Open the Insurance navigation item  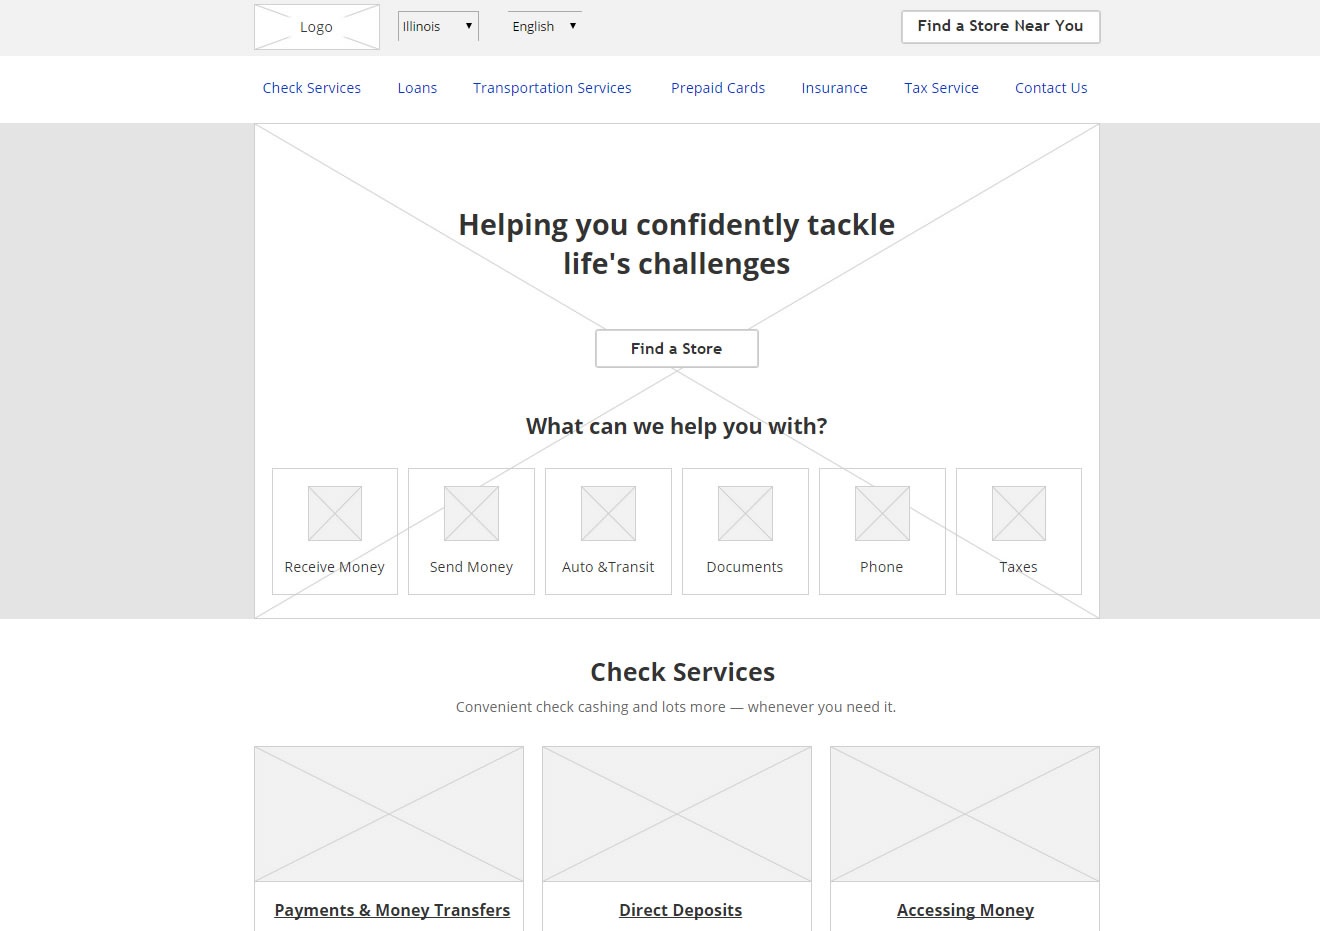834,88
